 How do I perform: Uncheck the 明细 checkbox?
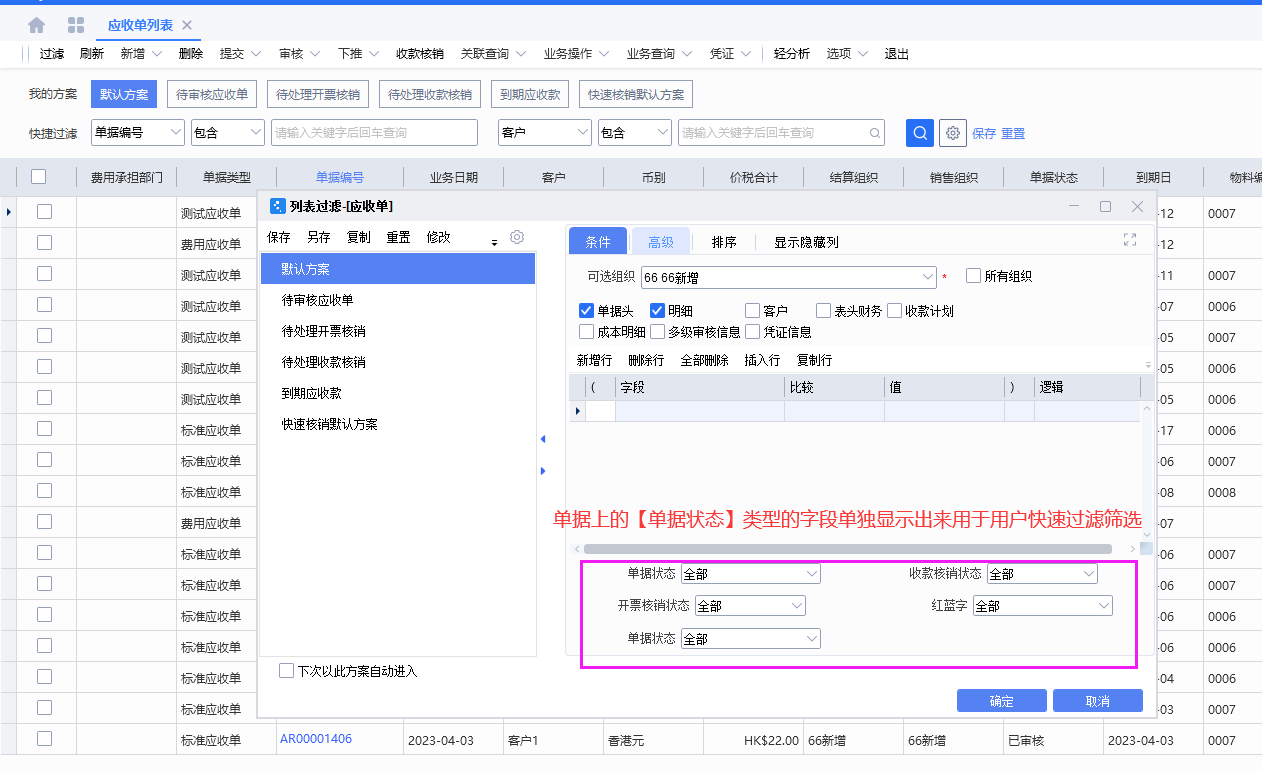tap(658, 311)
